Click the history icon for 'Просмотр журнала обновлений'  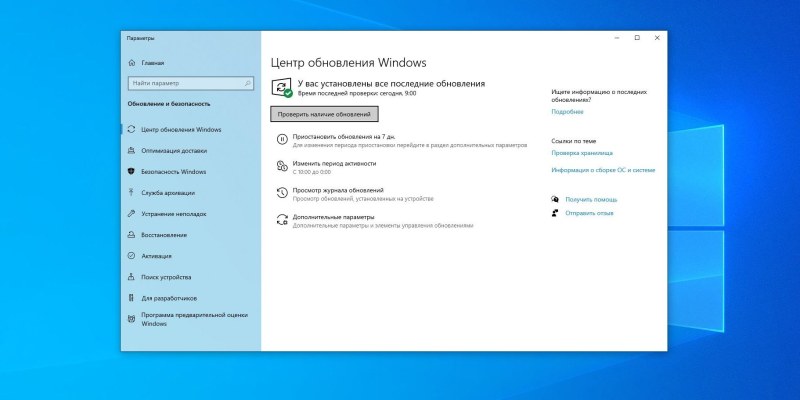tap(282, 193)
